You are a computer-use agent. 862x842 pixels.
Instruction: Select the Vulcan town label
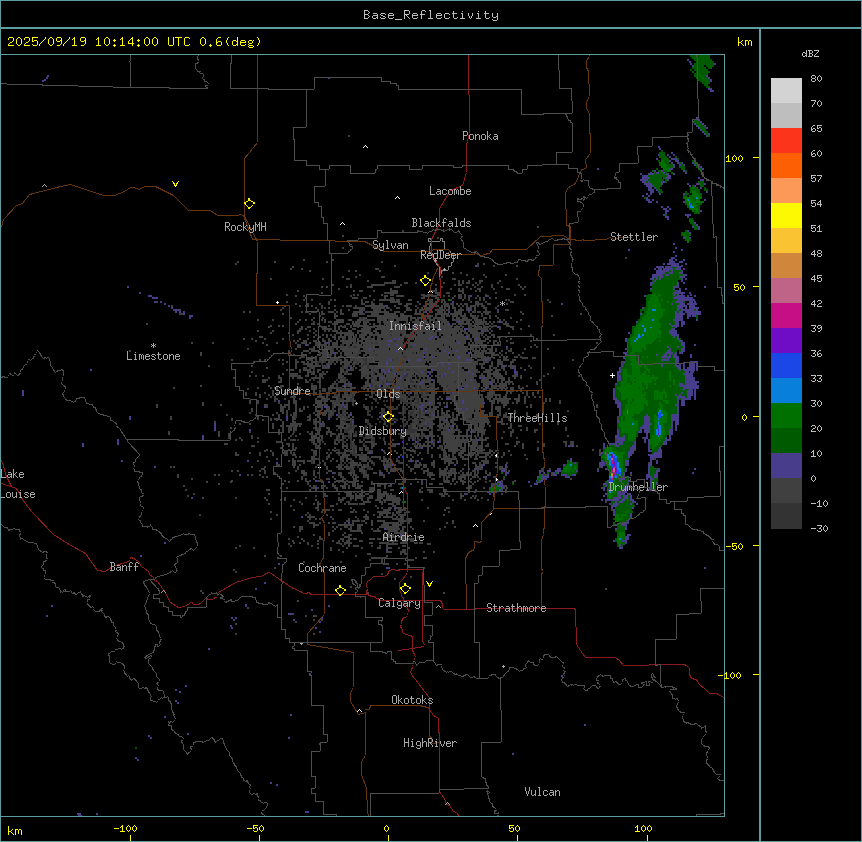[x=542, y=792]
